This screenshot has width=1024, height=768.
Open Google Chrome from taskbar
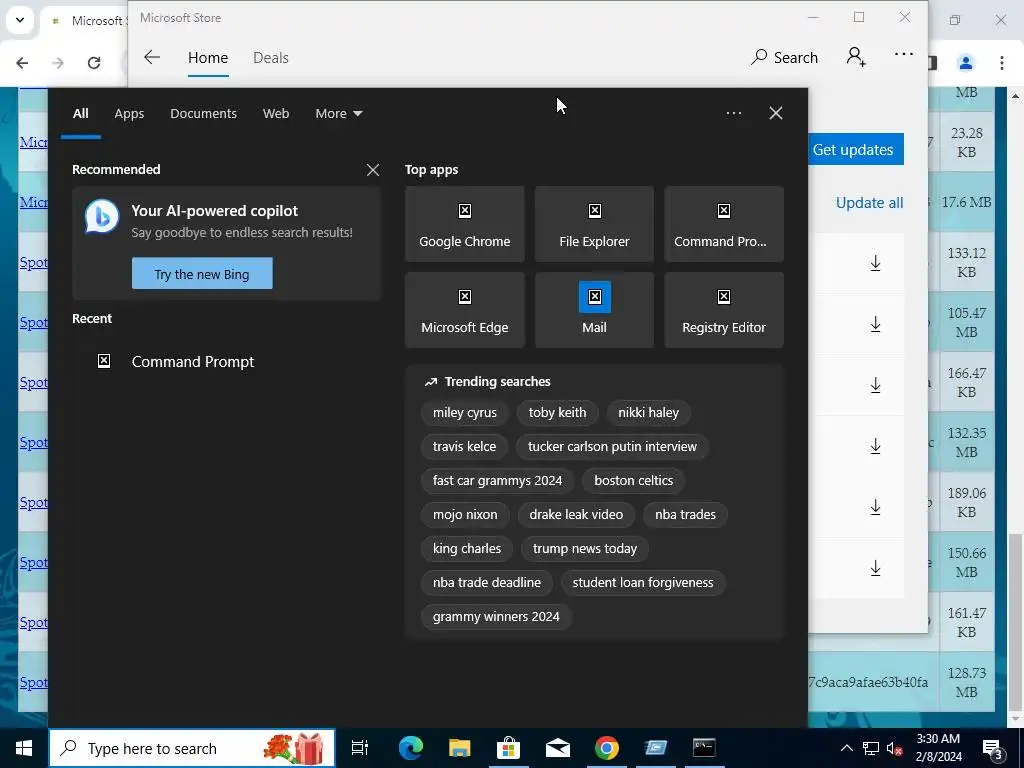(x=607, y=748)
